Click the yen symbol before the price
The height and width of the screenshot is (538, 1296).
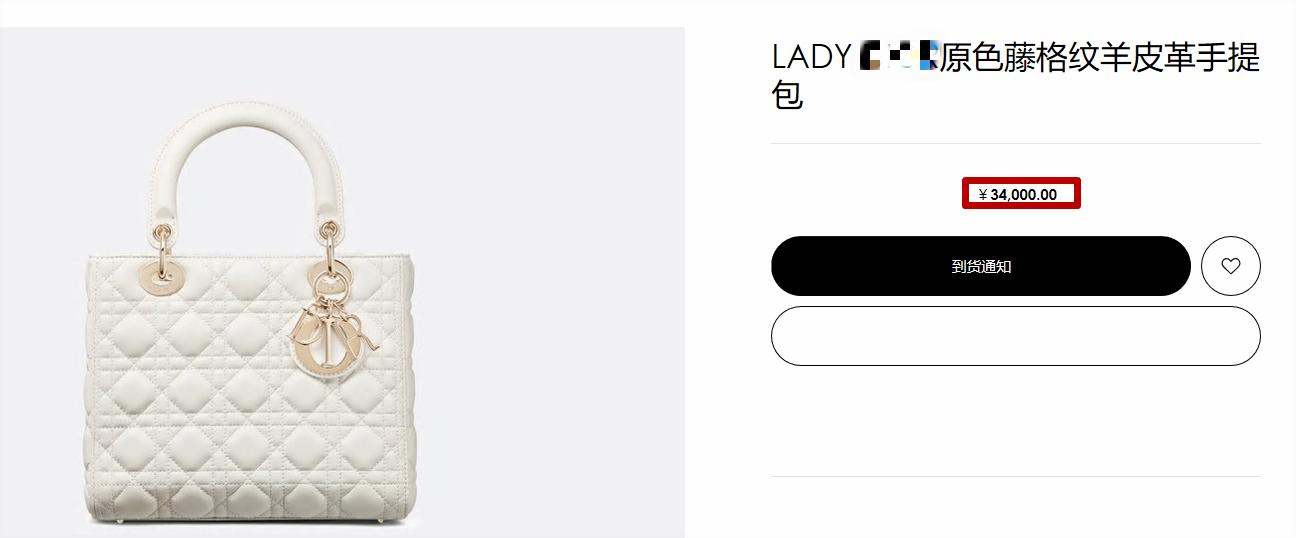(x=983, y=195)
